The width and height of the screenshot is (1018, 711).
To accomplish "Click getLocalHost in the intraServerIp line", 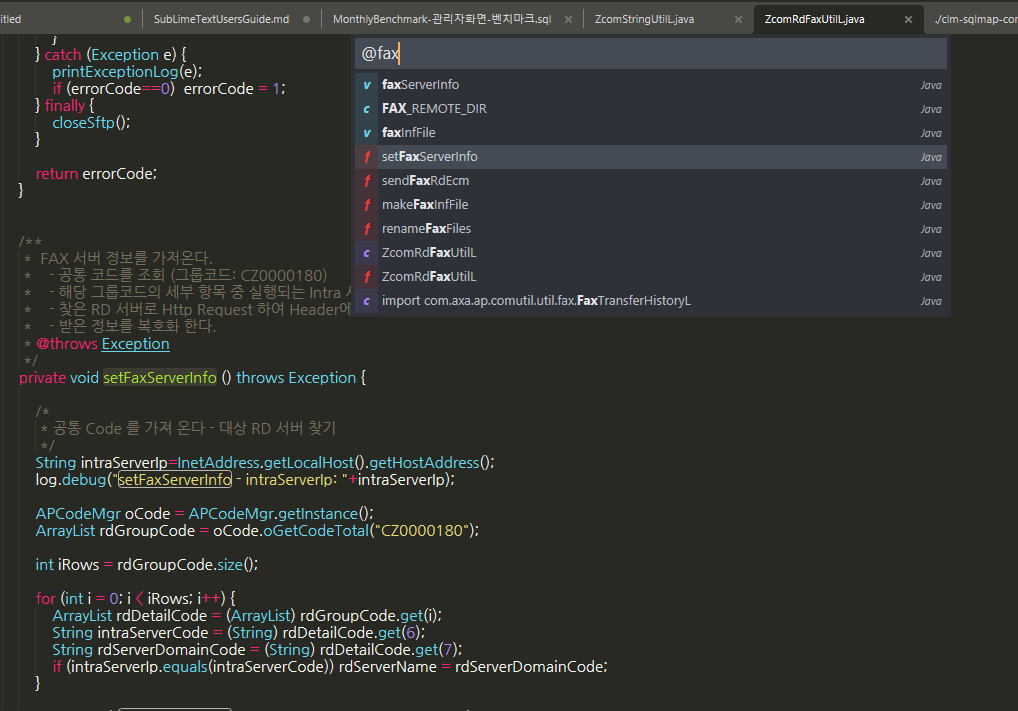I will coord(309,463).
